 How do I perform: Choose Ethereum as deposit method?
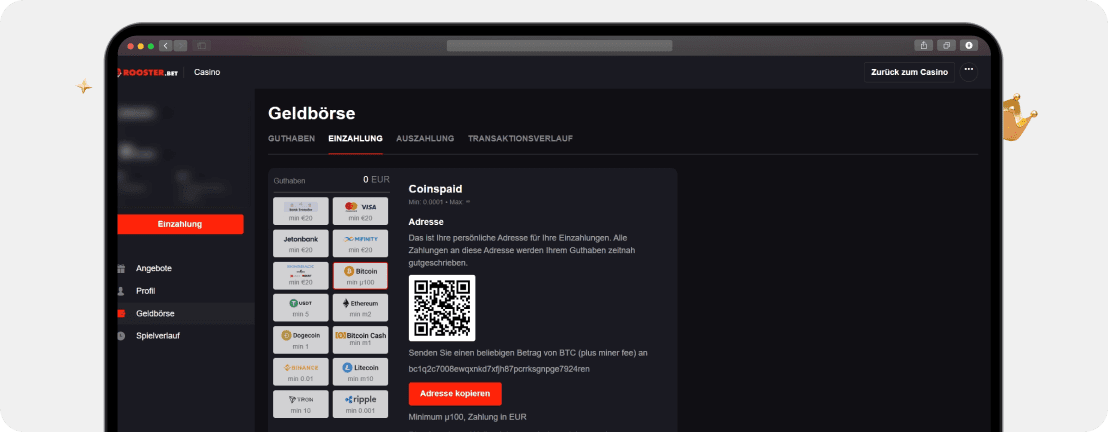(x=360, y=307)
